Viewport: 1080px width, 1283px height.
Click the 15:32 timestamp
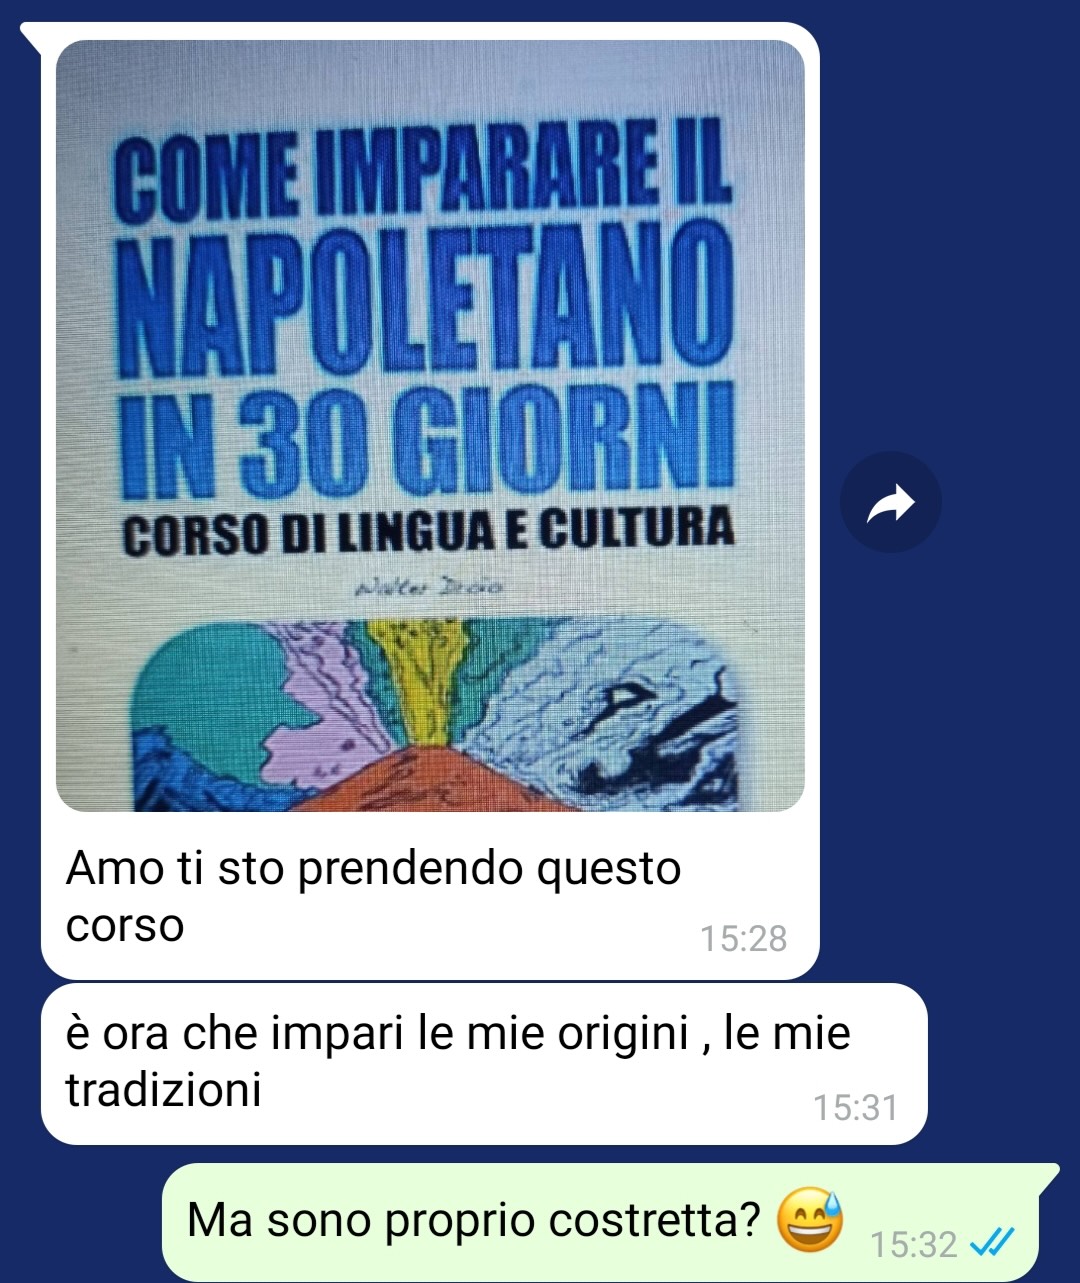[913, 1244]
